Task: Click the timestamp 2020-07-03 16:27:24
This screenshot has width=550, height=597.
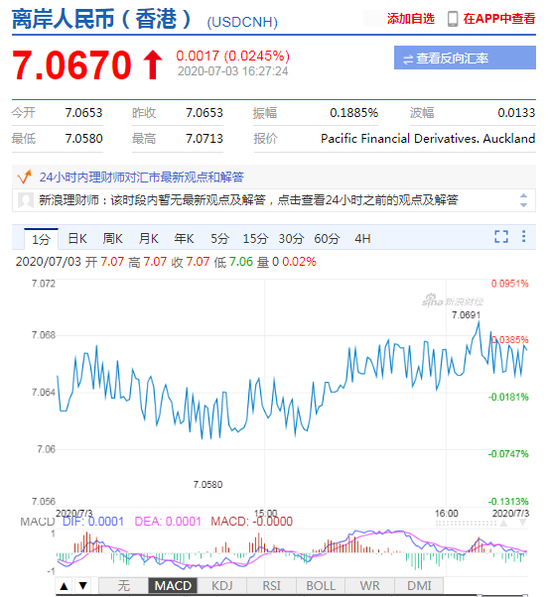Action: tap(233, 71)
